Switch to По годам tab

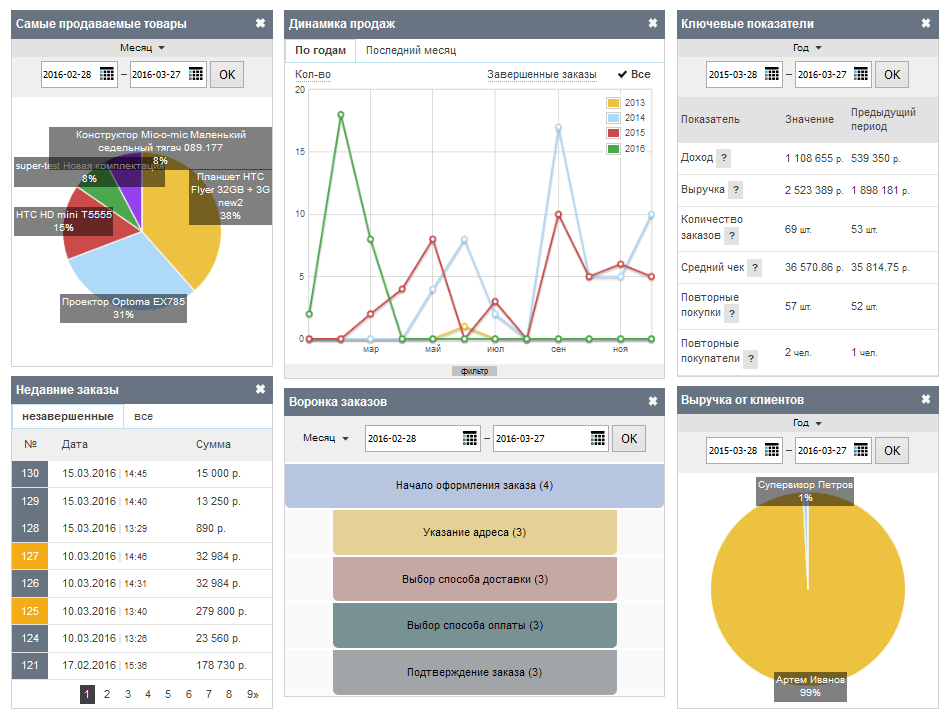tap(321, 50)
